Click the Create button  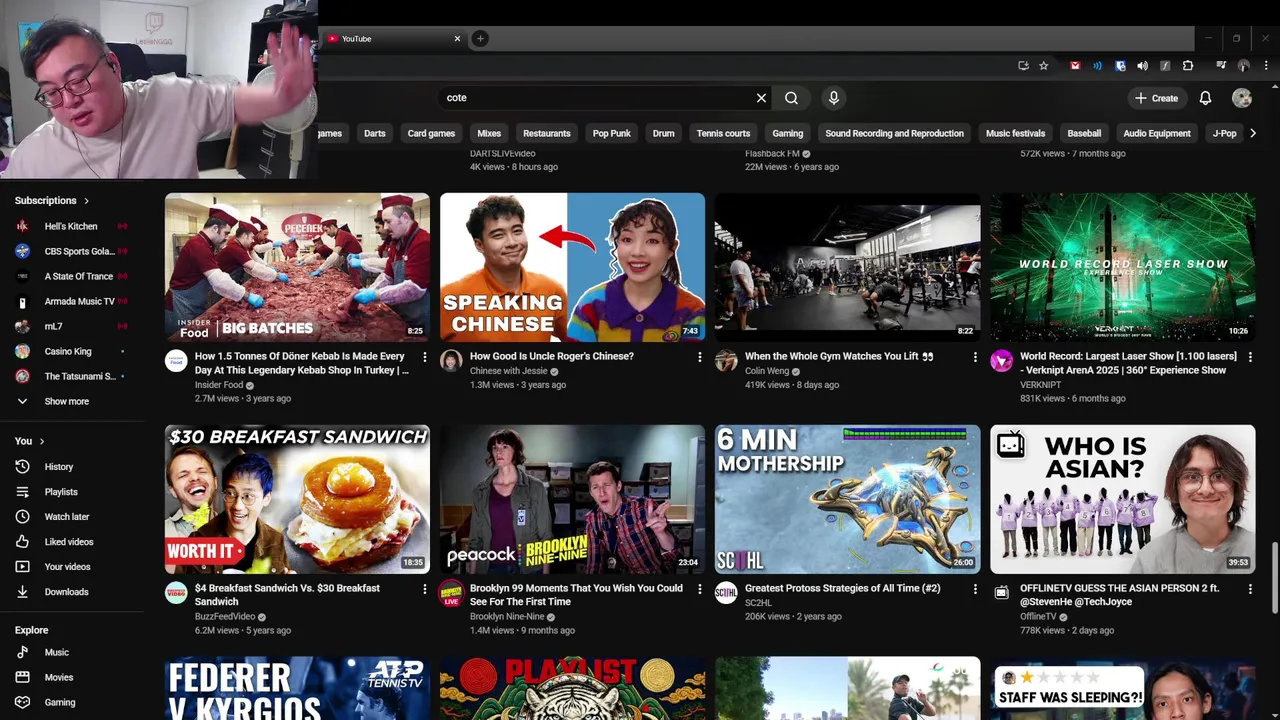coord(1156,98)
